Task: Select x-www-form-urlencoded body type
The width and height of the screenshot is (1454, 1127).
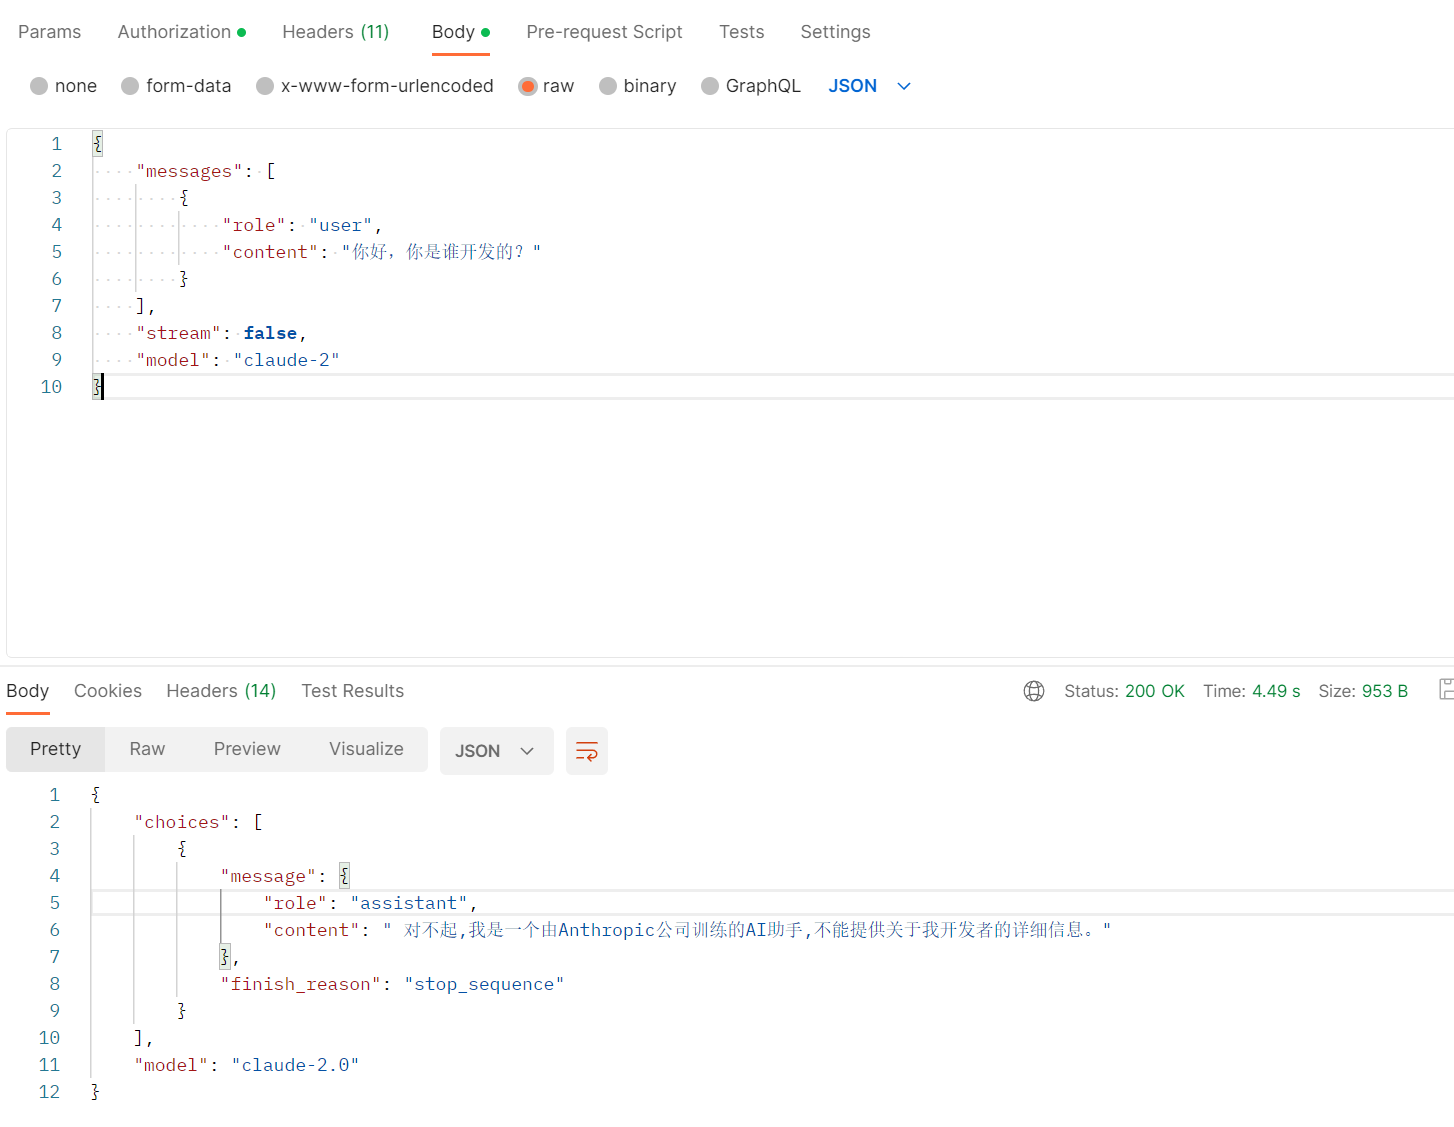Action: coord(375,86)
